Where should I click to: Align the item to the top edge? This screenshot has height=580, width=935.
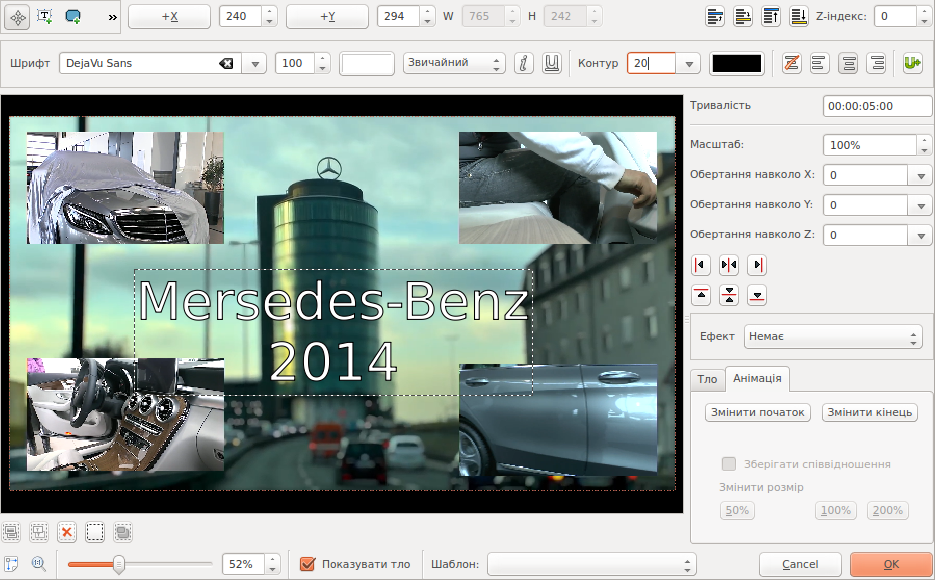tap(701, 295)
